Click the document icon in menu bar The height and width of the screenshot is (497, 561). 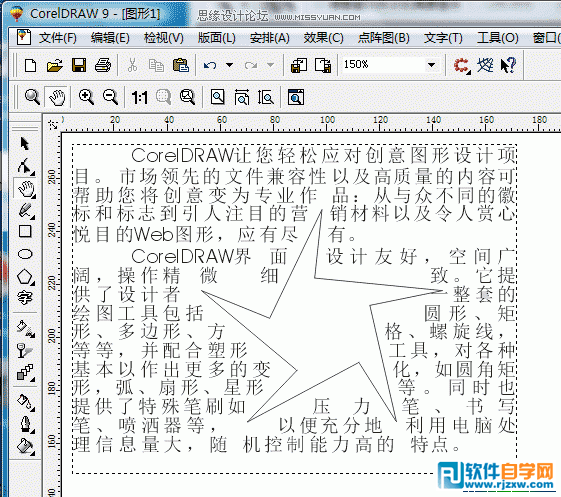(24, 37)
